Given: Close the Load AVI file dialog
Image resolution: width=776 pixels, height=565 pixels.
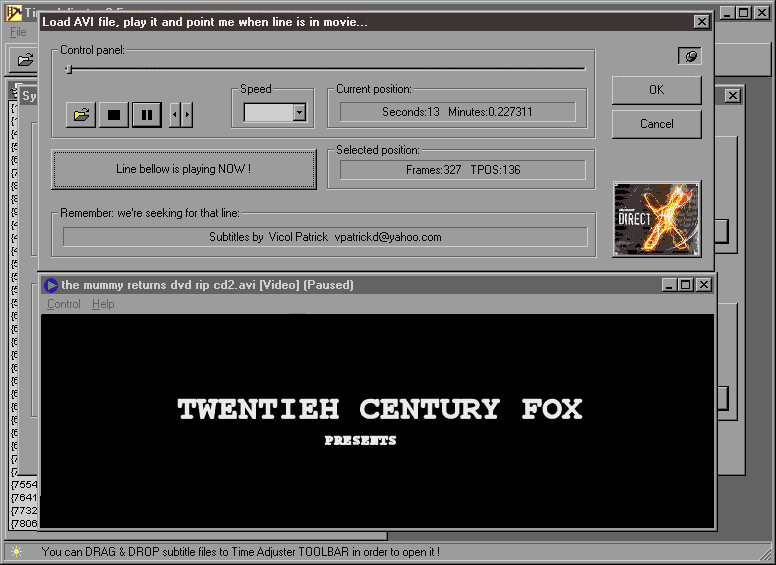Looking at the screenshot, I should tap(701, 22).
